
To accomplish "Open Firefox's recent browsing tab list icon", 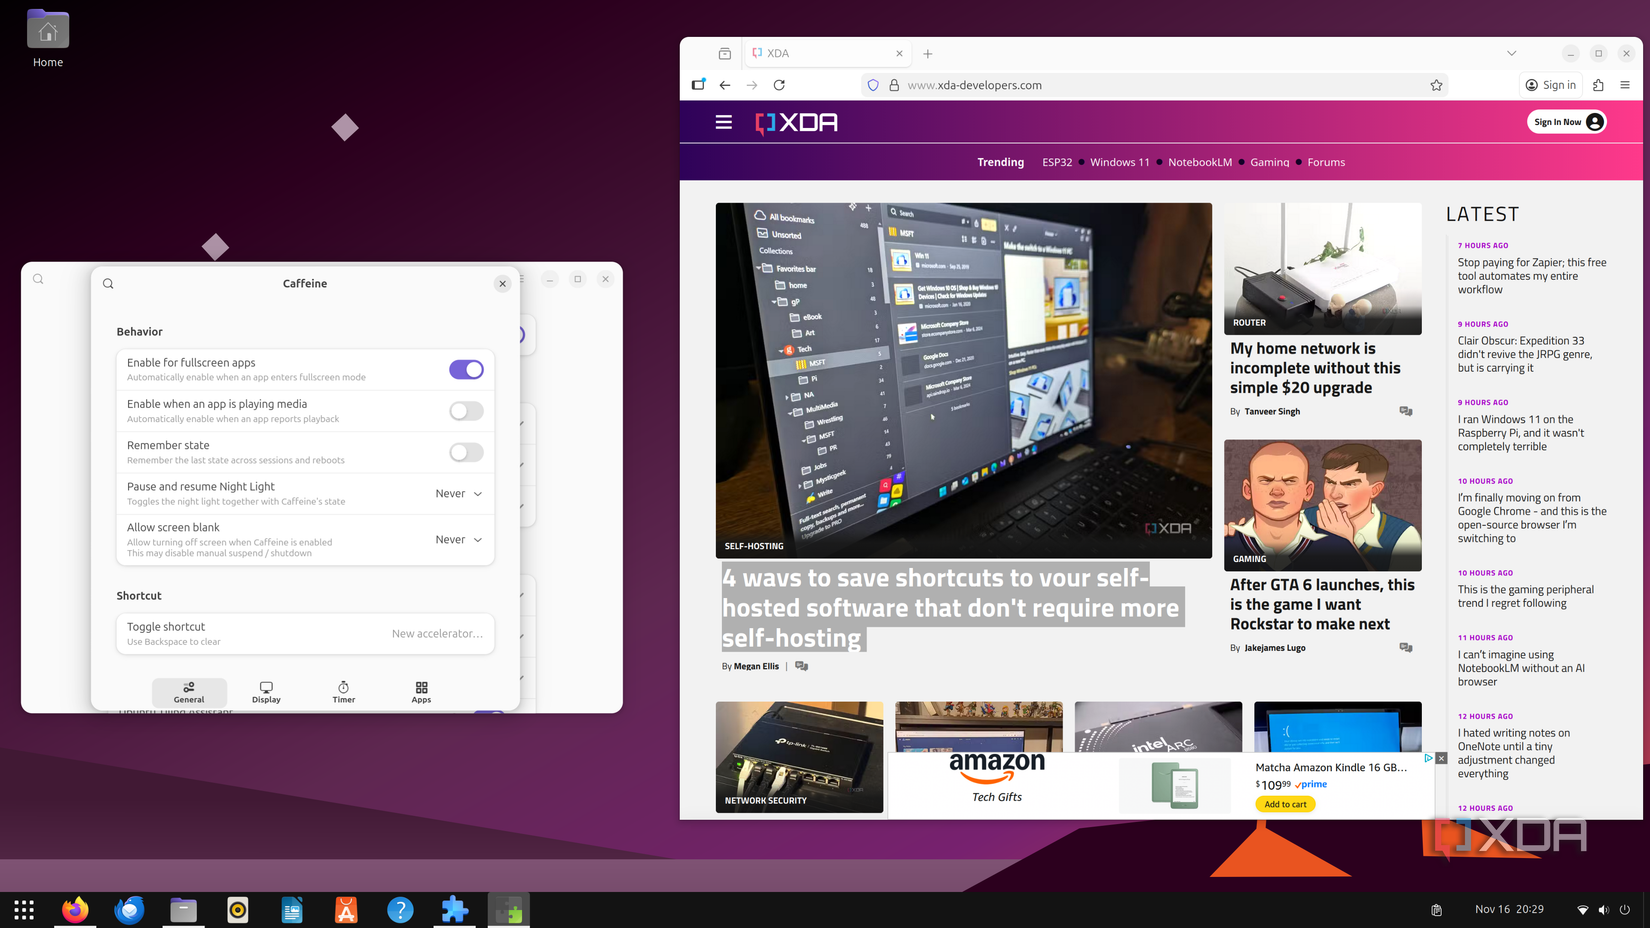I will coord(725,54).
